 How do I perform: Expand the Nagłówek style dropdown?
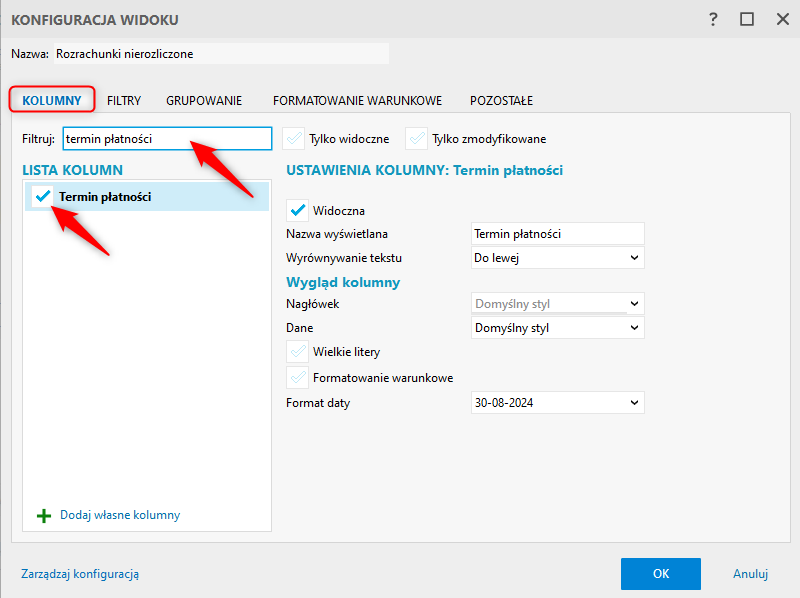(557, 304)
